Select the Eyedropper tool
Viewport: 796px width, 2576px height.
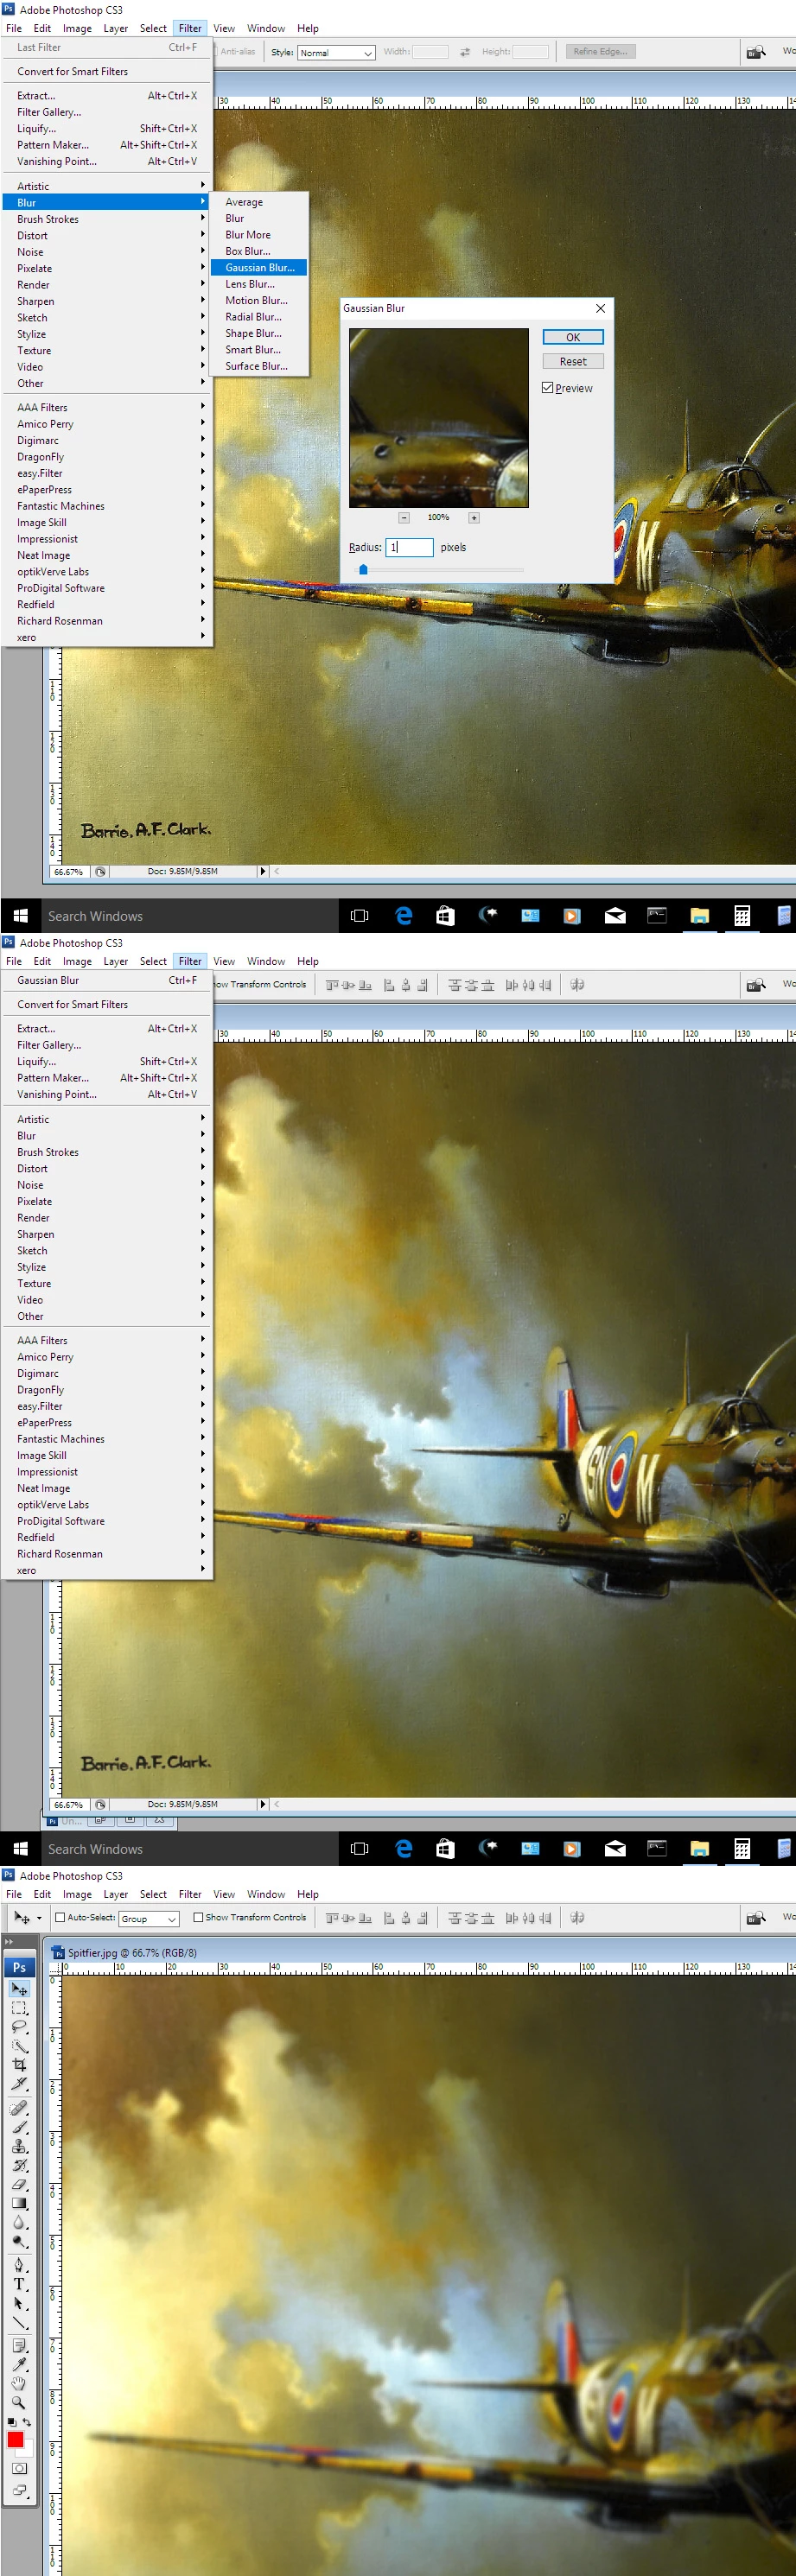point(19,2365)
